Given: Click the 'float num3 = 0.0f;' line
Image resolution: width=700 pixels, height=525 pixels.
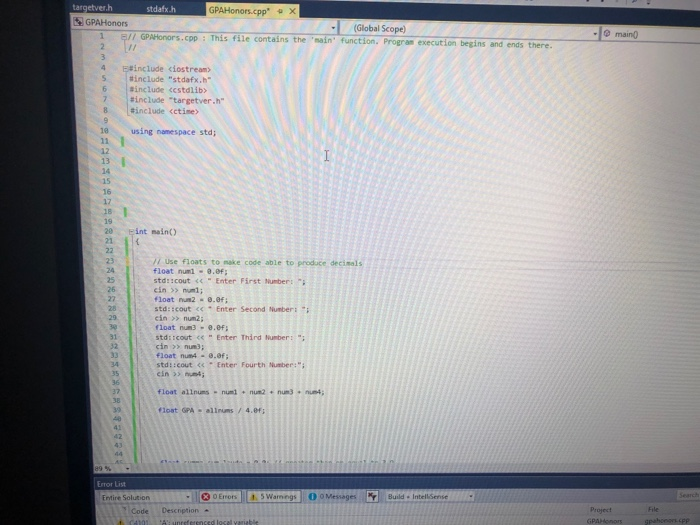Looking at the screenshot, I should (192, 328).
